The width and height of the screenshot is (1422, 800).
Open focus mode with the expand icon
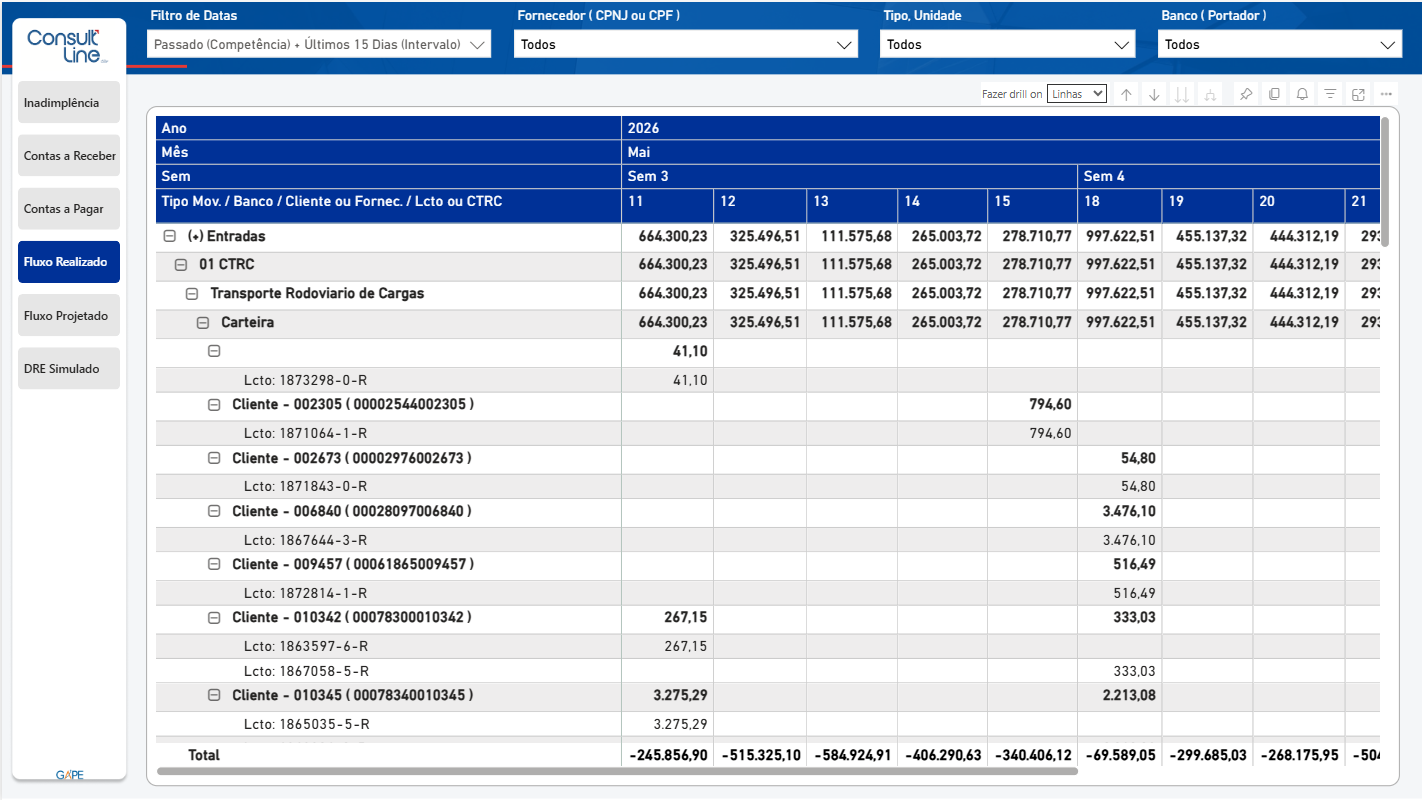click(x=1358, y=94)
